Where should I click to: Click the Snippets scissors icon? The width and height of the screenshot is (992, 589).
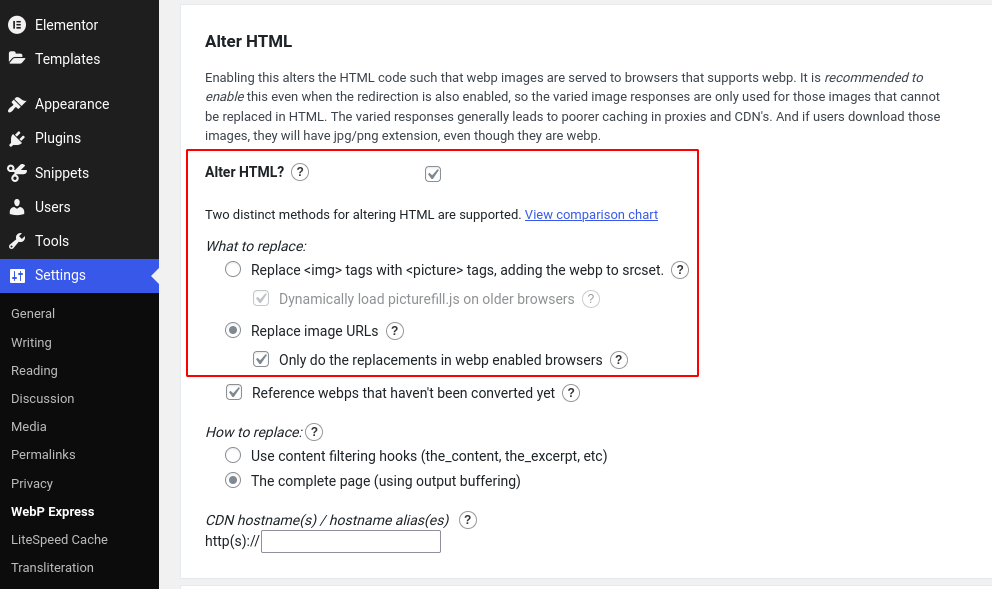17,173
